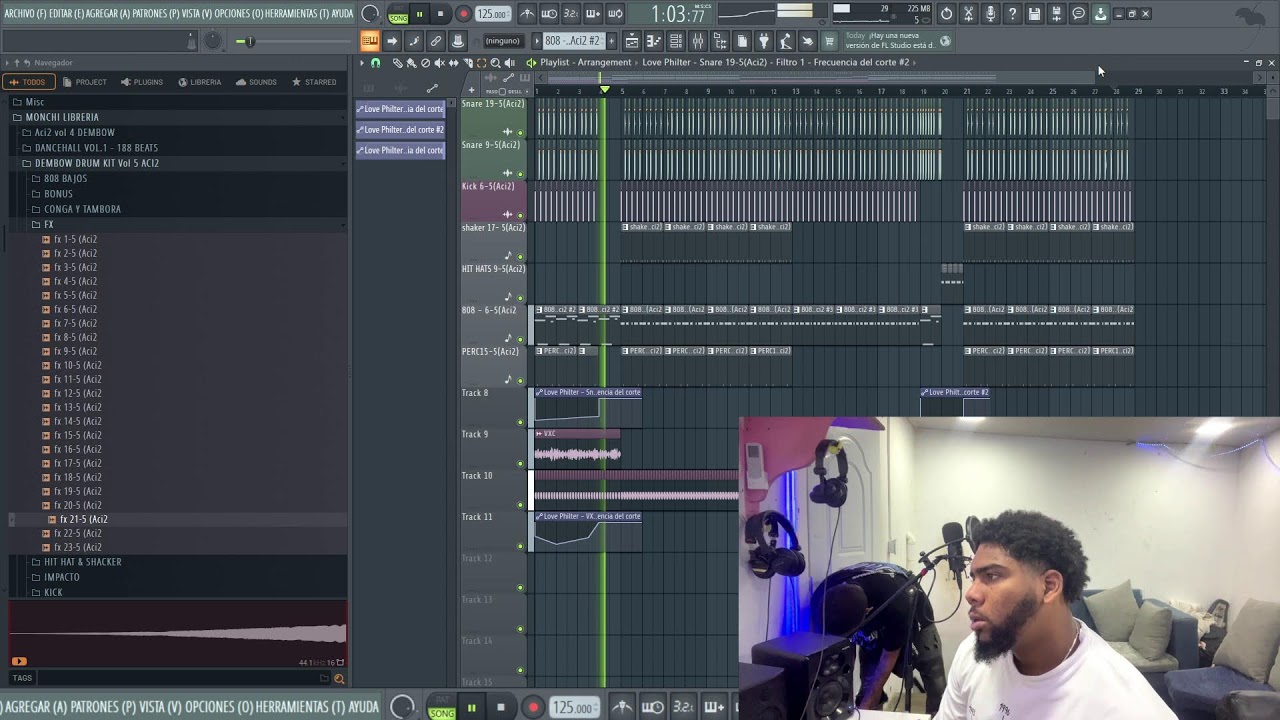1280x720 pixels.
Task: Click the Record button in top transport
Action: [463, 14]
